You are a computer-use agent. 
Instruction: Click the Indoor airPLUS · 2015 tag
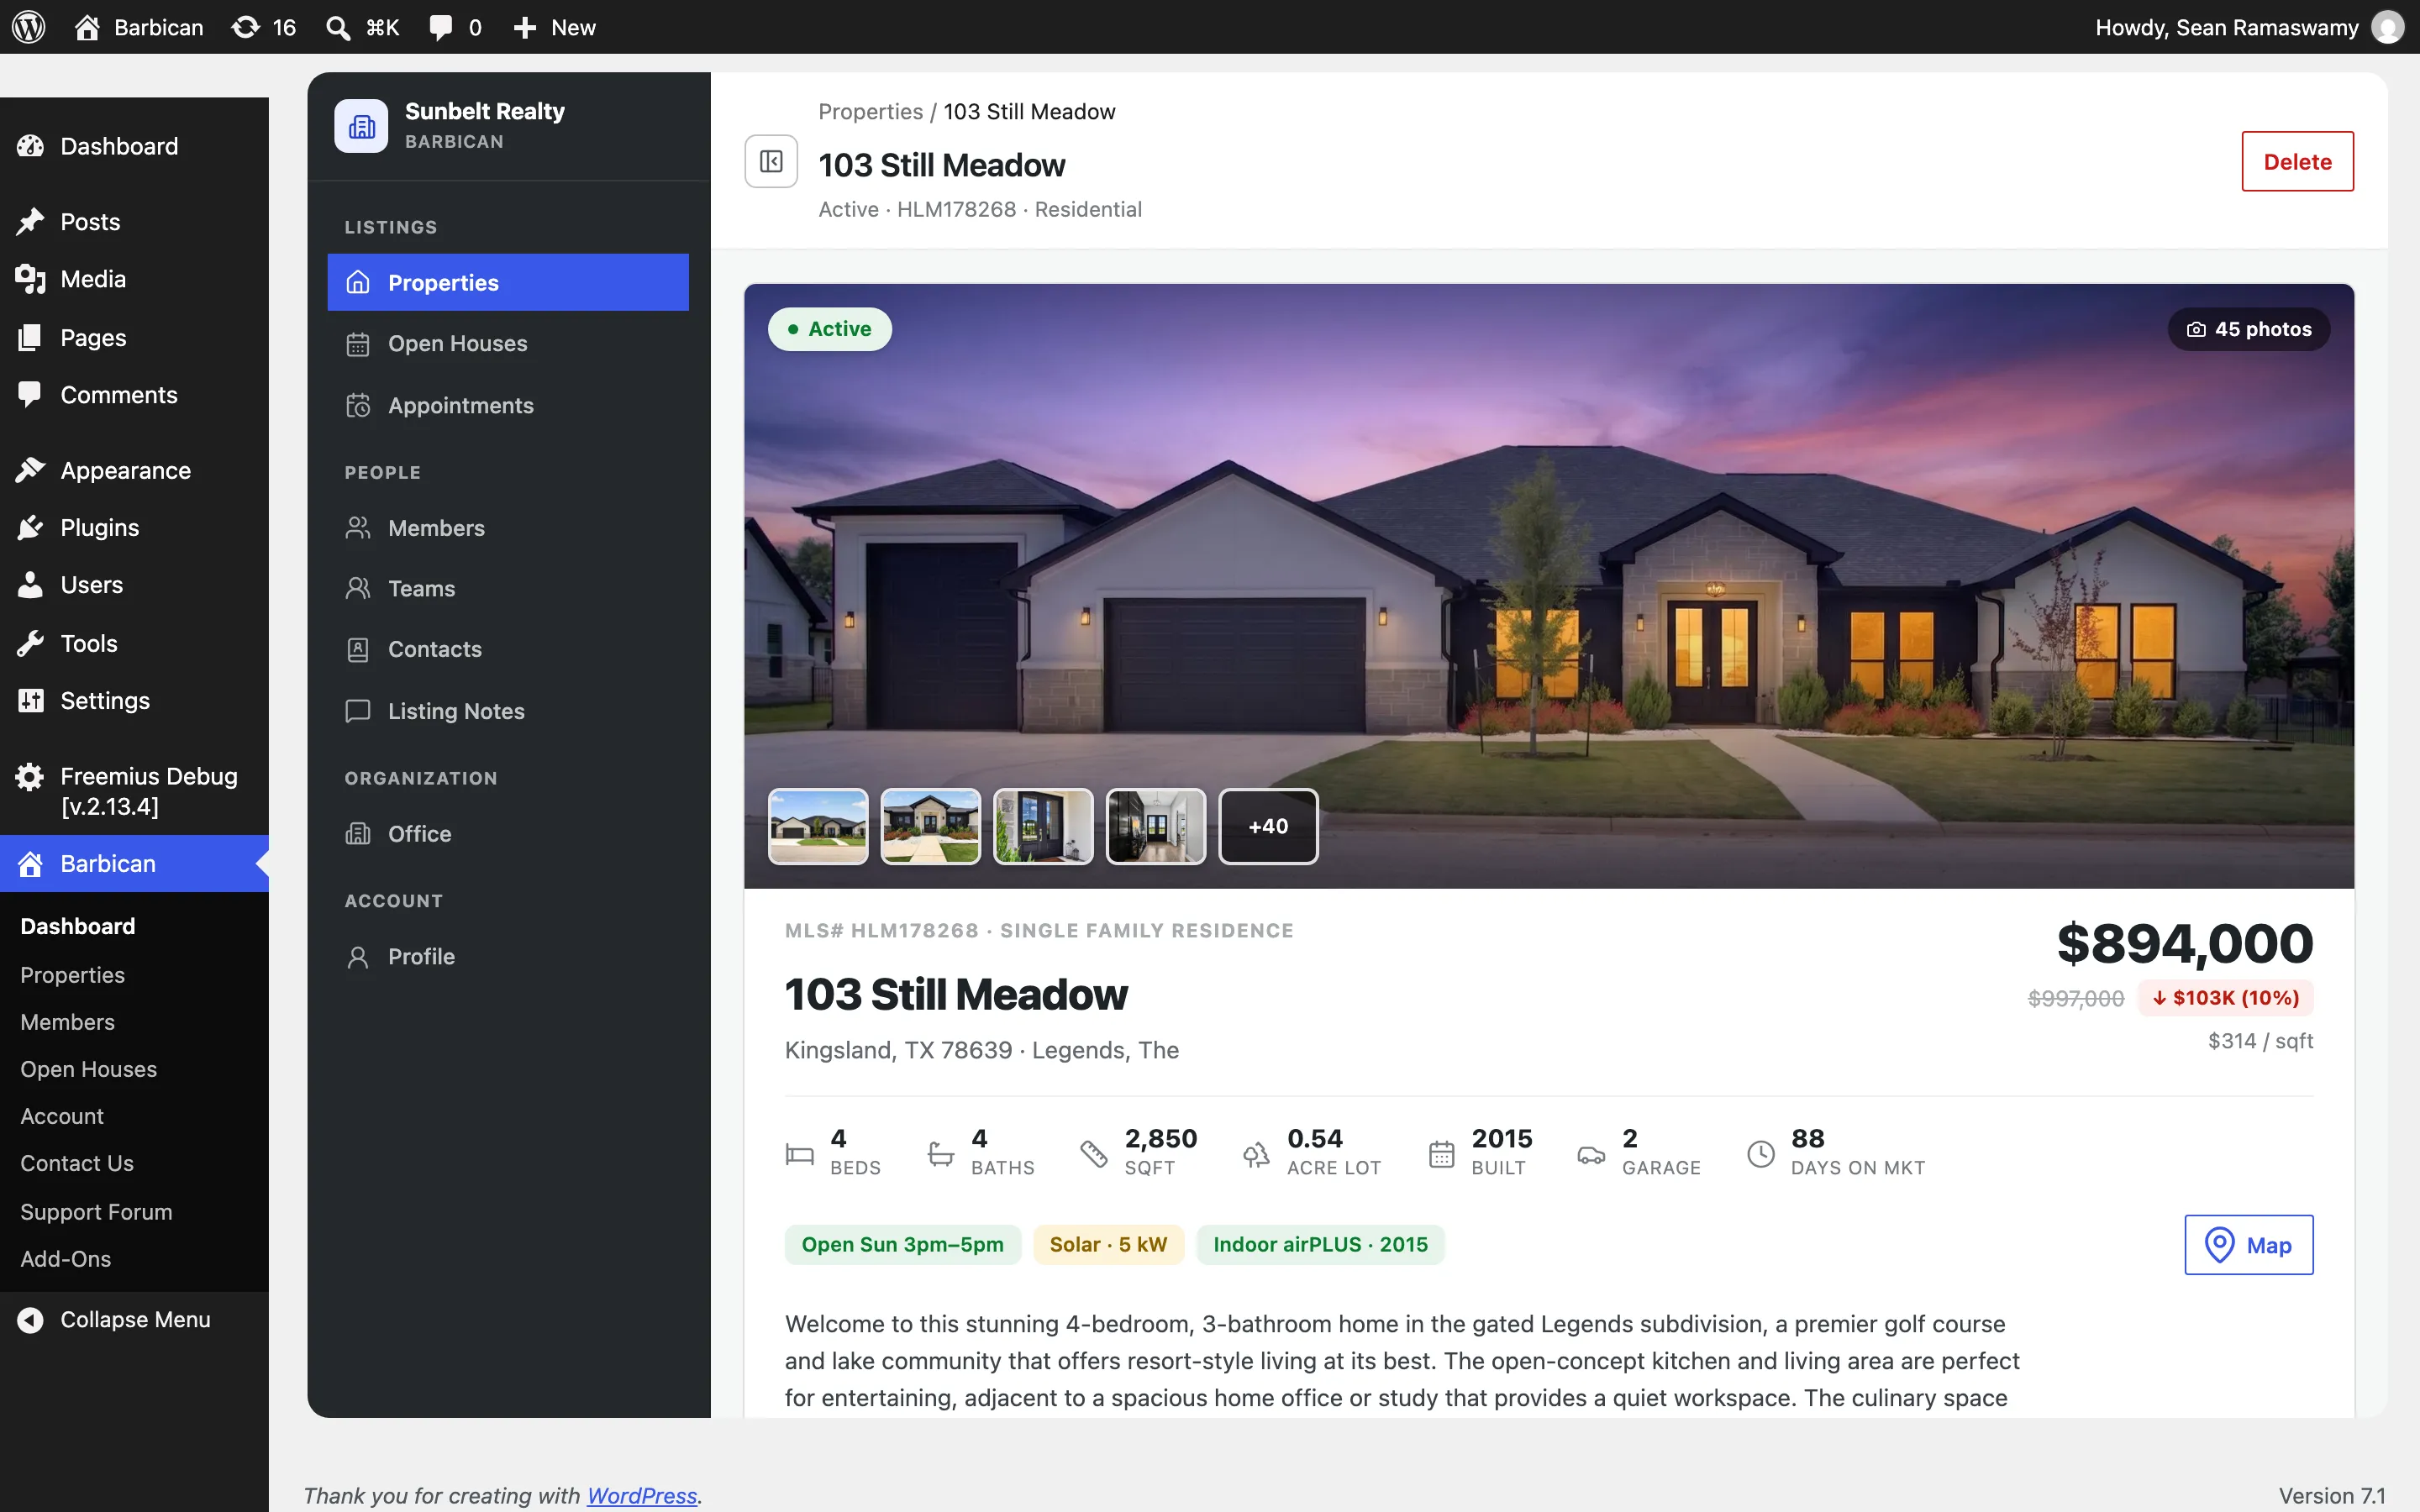pos(1321,1245)
